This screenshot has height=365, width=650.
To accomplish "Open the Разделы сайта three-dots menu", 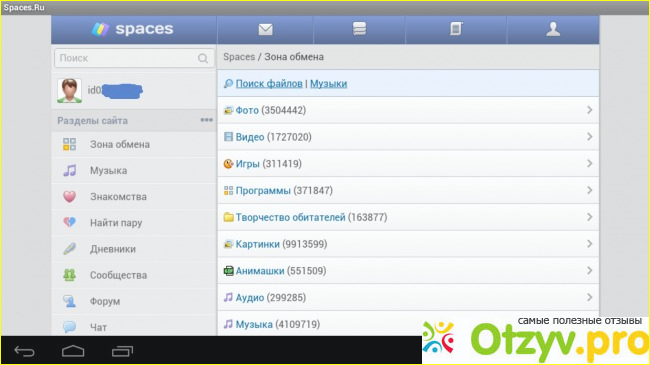I will (206, 120).
